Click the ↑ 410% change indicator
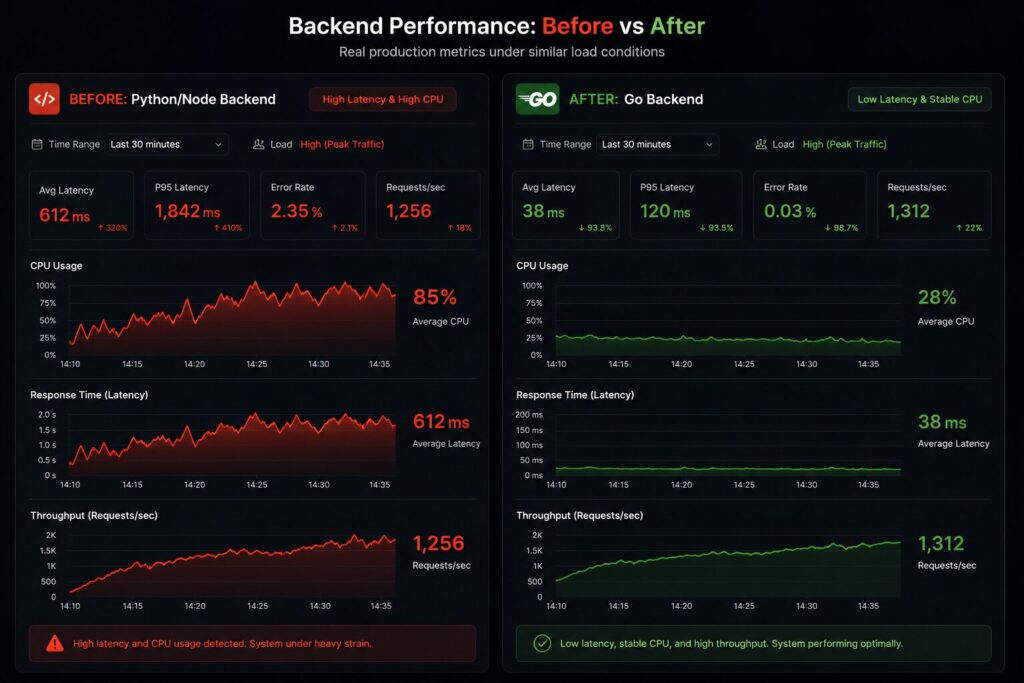 click(x=228, y=228)
